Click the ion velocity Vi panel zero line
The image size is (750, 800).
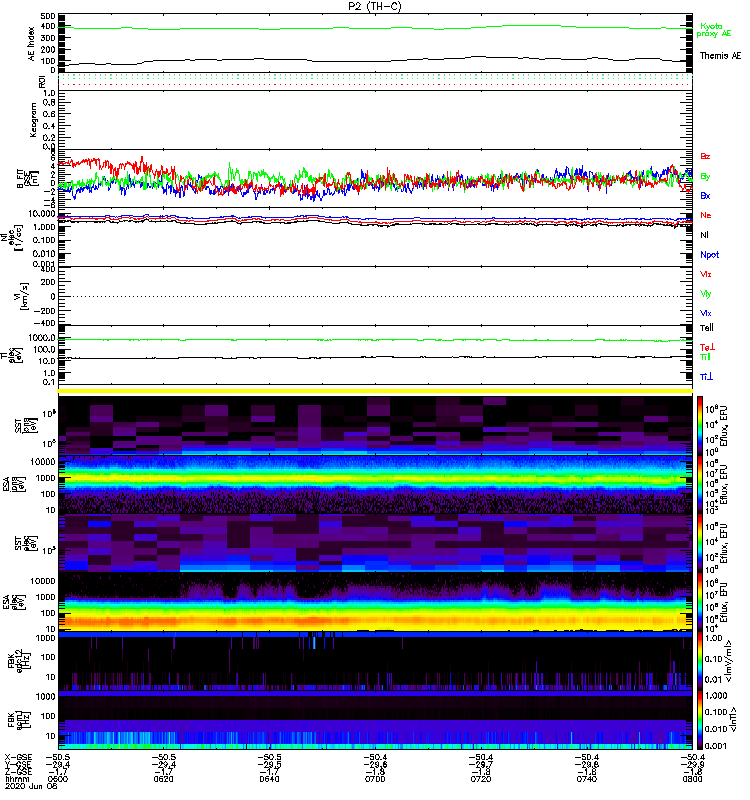(x=375, y=296)
